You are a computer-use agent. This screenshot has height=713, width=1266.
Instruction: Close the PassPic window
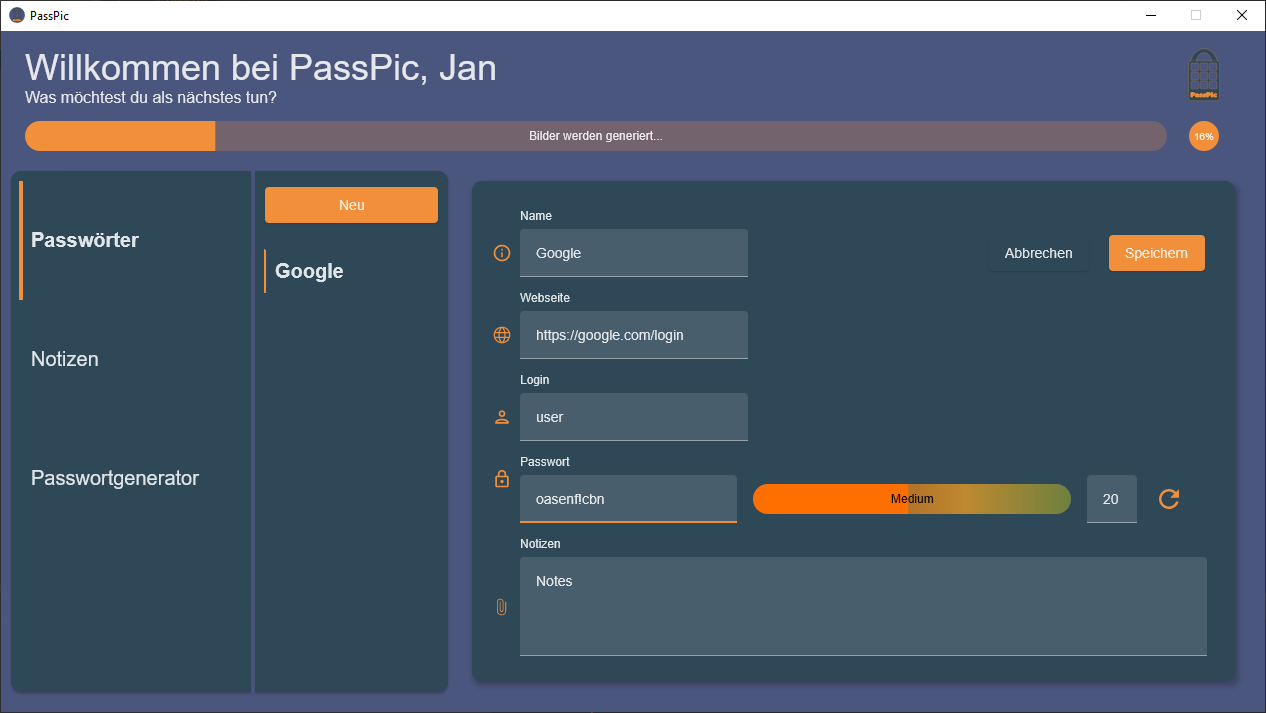click(1242, 15)
